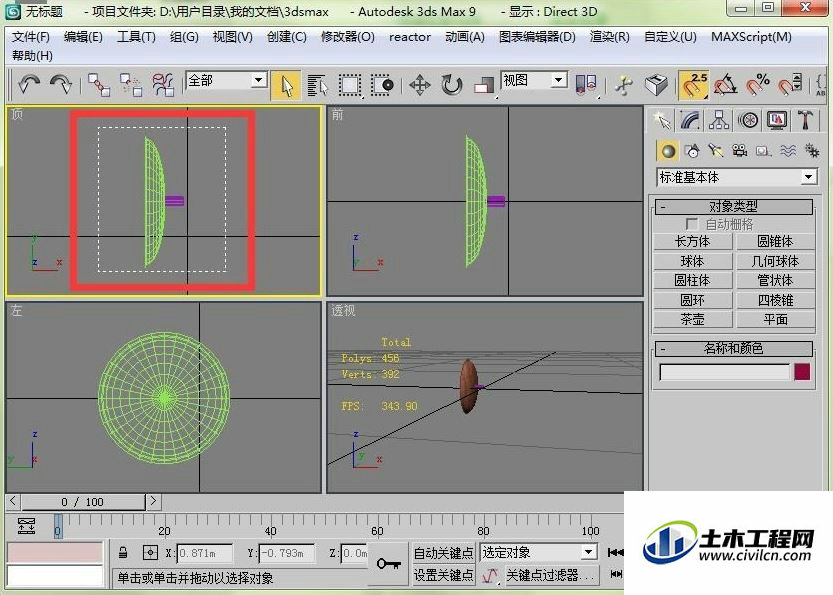Screen dimensions: 833x595
Task: Open the Create command panel tab
Action: point(662,121)
